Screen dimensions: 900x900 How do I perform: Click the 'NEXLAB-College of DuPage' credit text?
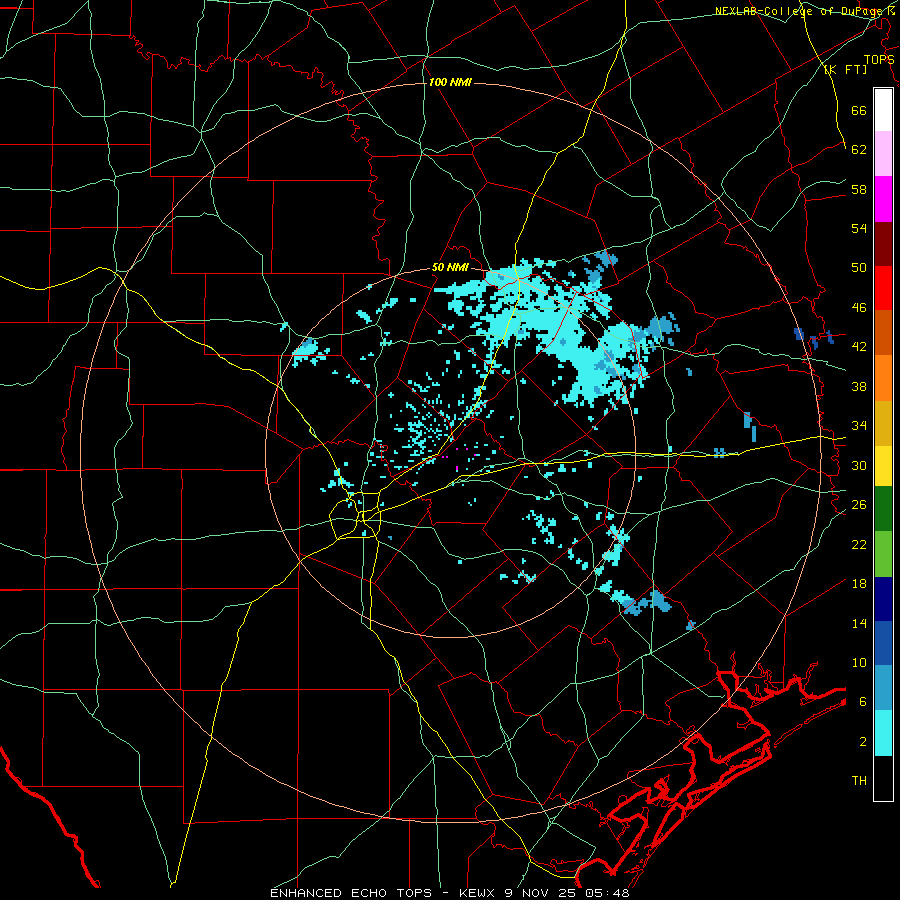800,11
